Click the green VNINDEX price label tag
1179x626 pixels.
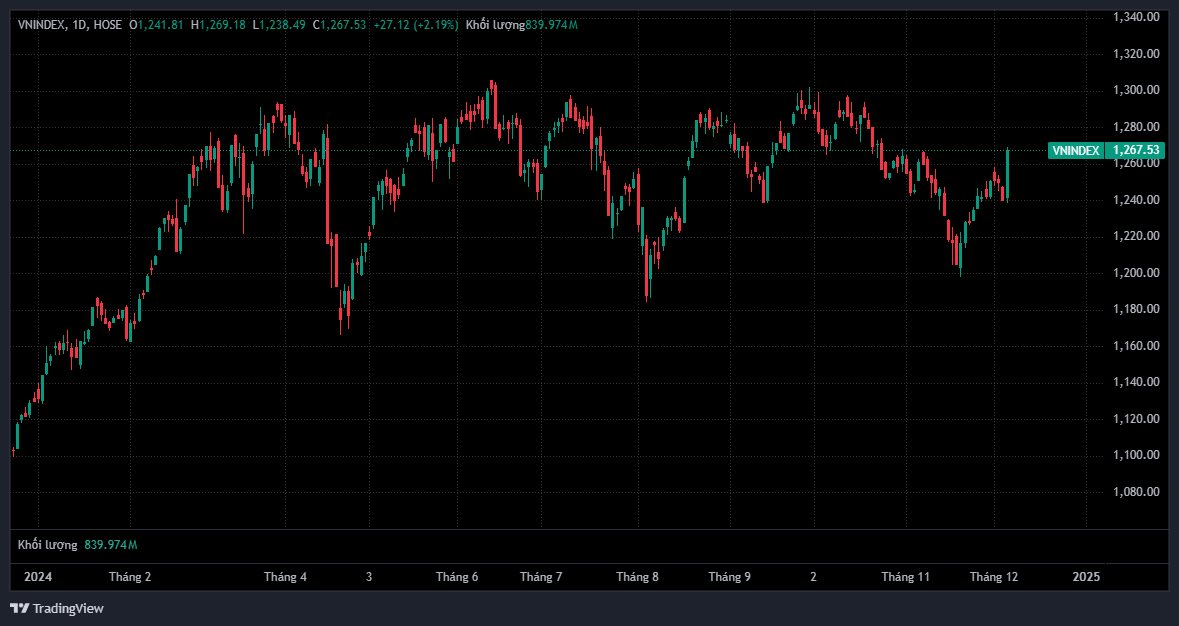pos(1076,150)
